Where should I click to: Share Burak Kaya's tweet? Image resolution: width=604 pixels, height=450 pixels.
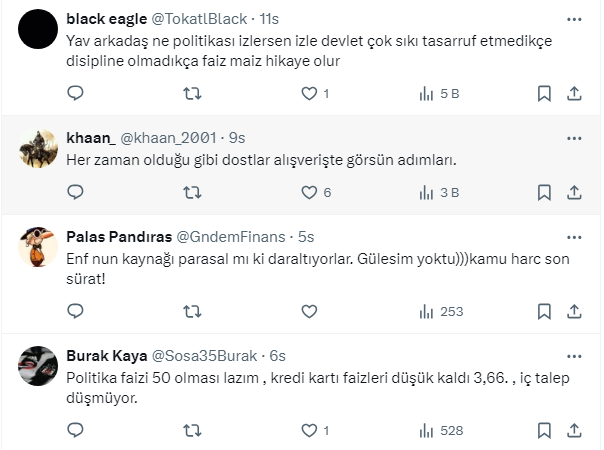[575, 430]
